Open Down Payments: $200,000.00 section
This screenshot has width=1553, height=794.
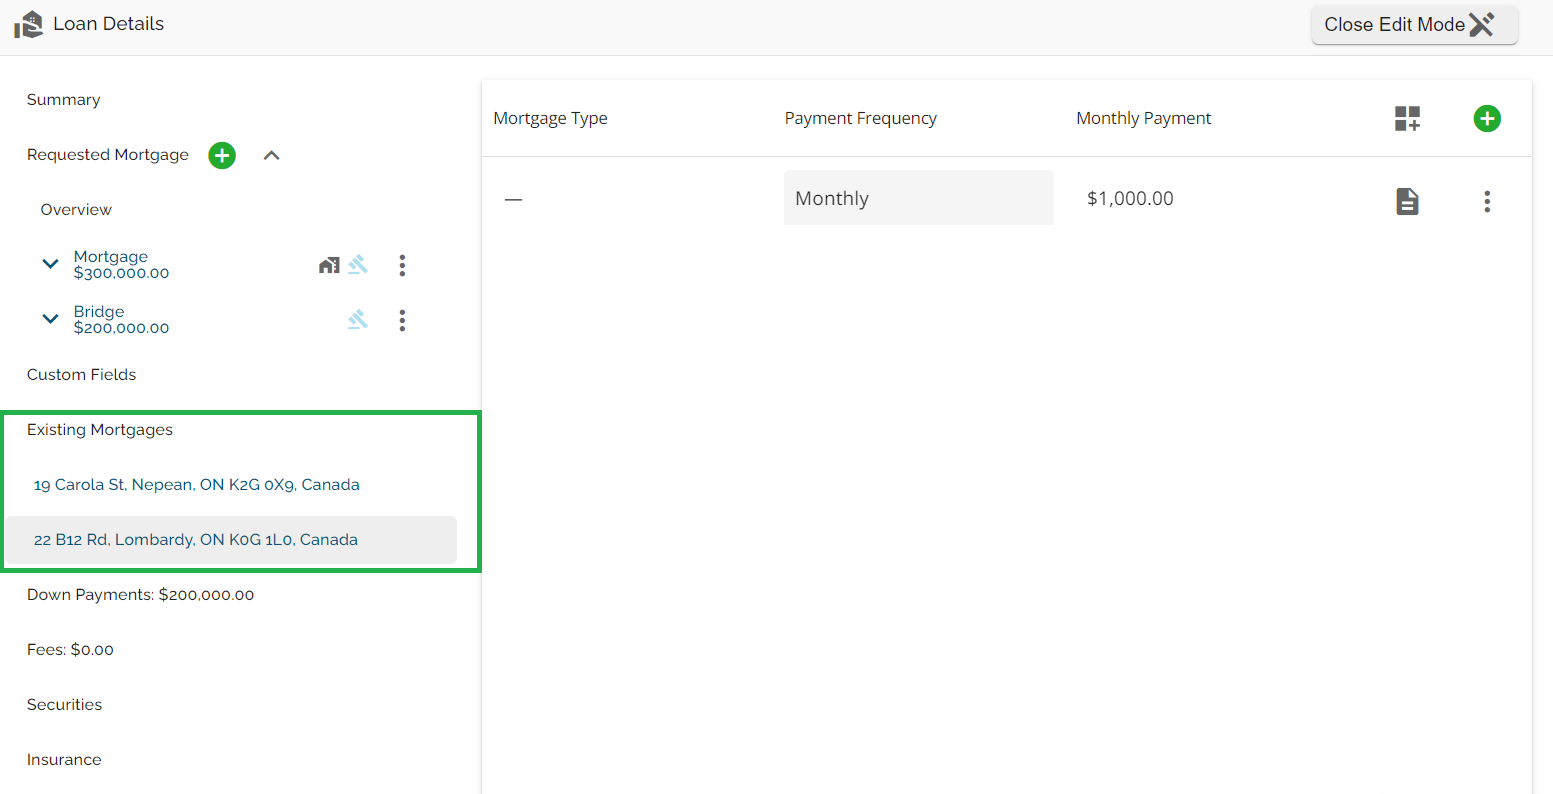pos(140,595)
